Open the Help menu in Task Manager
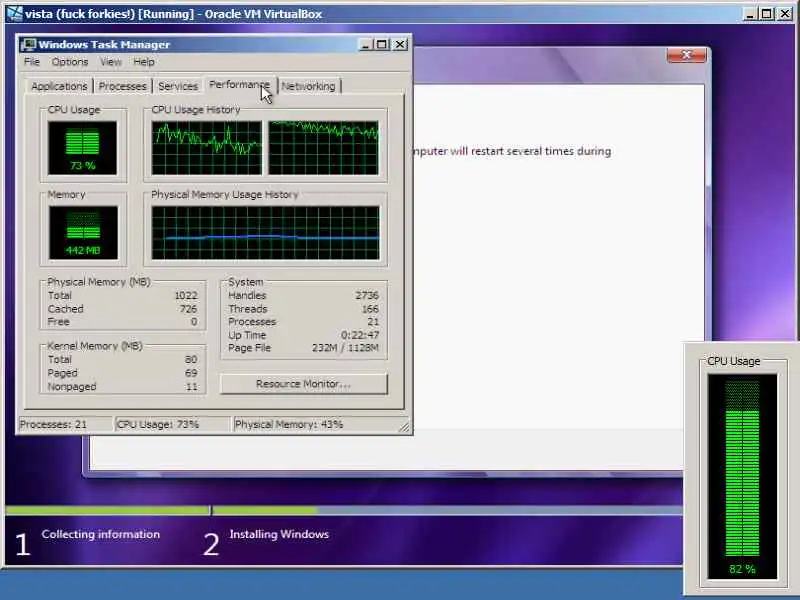800x600 pixels. [x=144, y=62]
